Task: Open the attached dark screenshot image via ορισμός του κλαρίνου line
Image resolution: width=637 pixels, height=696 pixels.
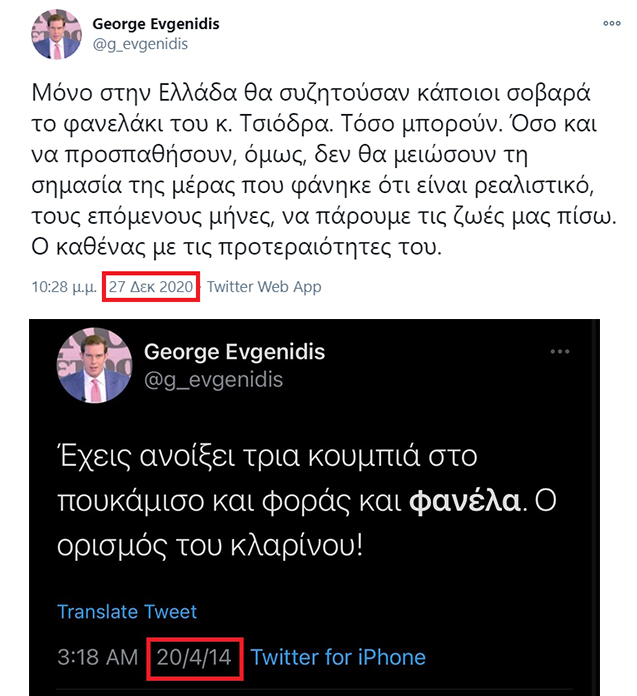Action: click(x=210, y=546)
